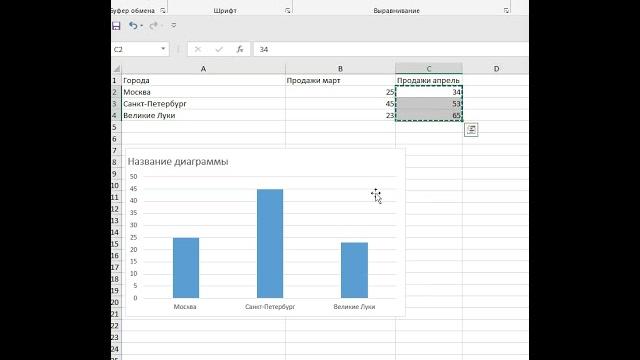Click the vertical axis value 50
Image resolution: width=640 pixels, height=360 pixels.
point(133,177)
